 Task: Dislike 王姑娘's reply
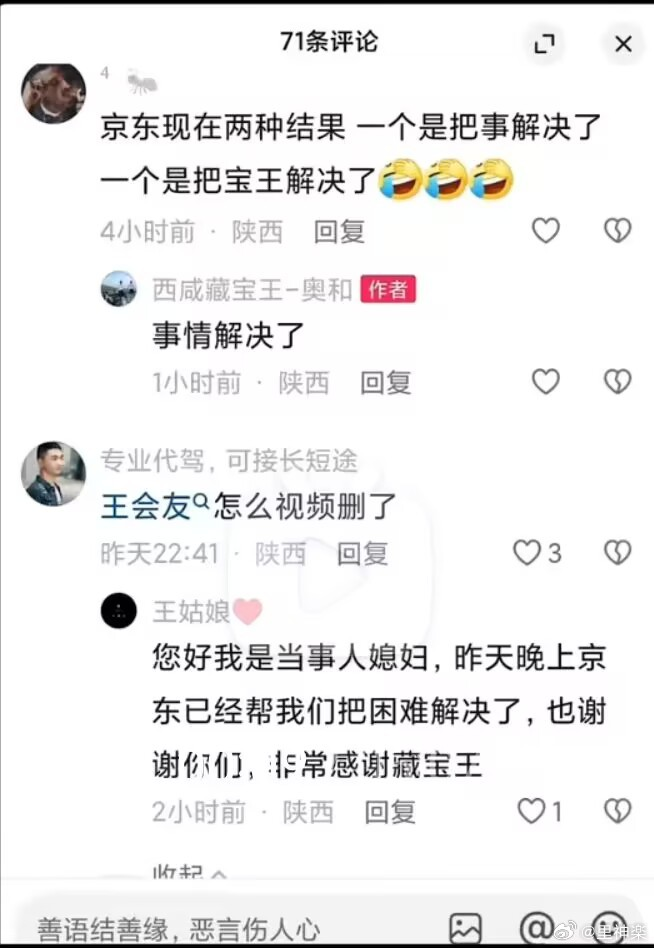[x=618, y=811]
